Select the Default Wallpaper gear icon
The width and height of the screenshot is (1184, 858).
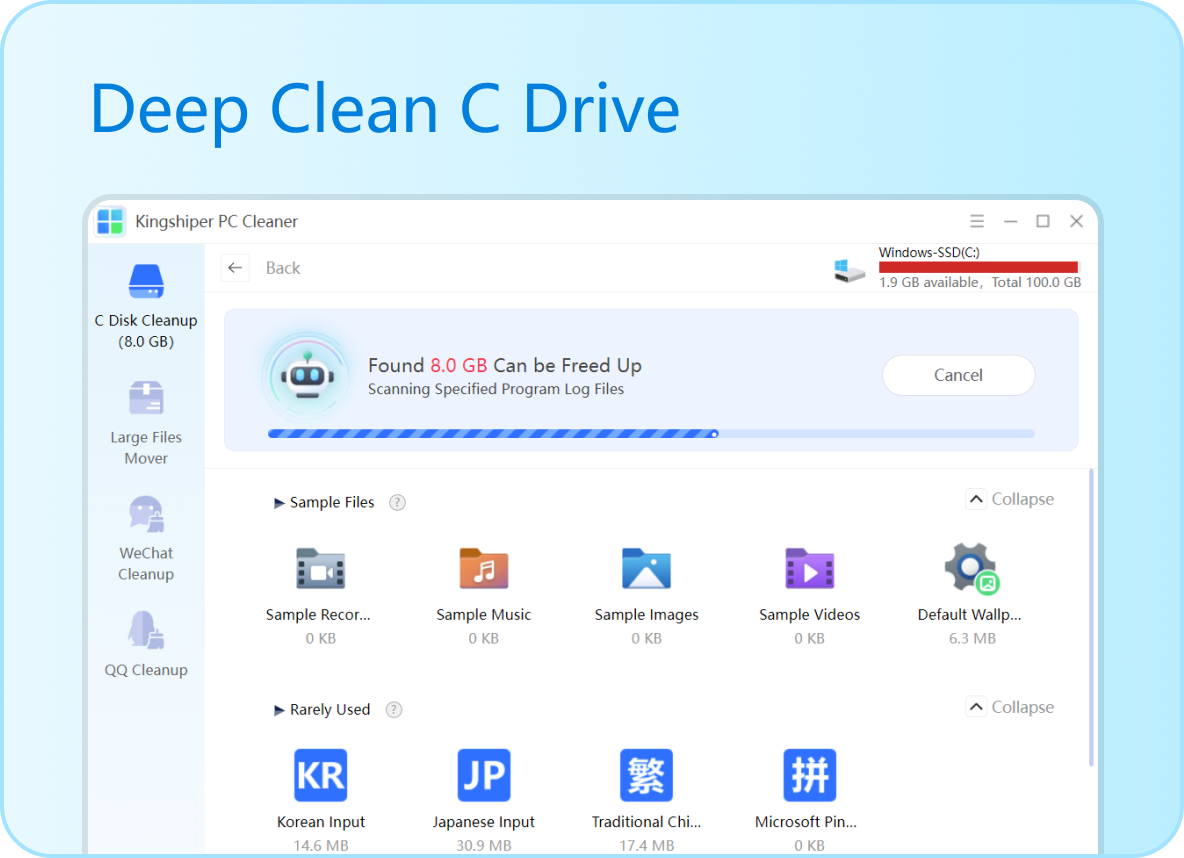point(972,569)
